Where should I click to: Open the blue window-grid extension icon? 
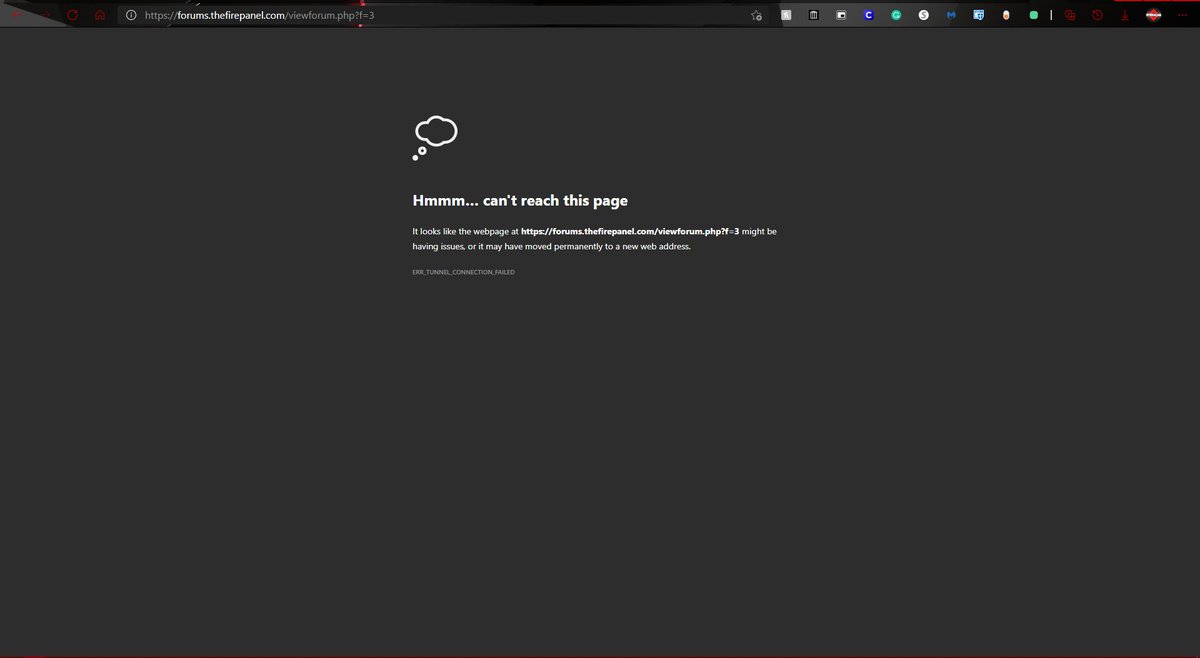(979, 15)
